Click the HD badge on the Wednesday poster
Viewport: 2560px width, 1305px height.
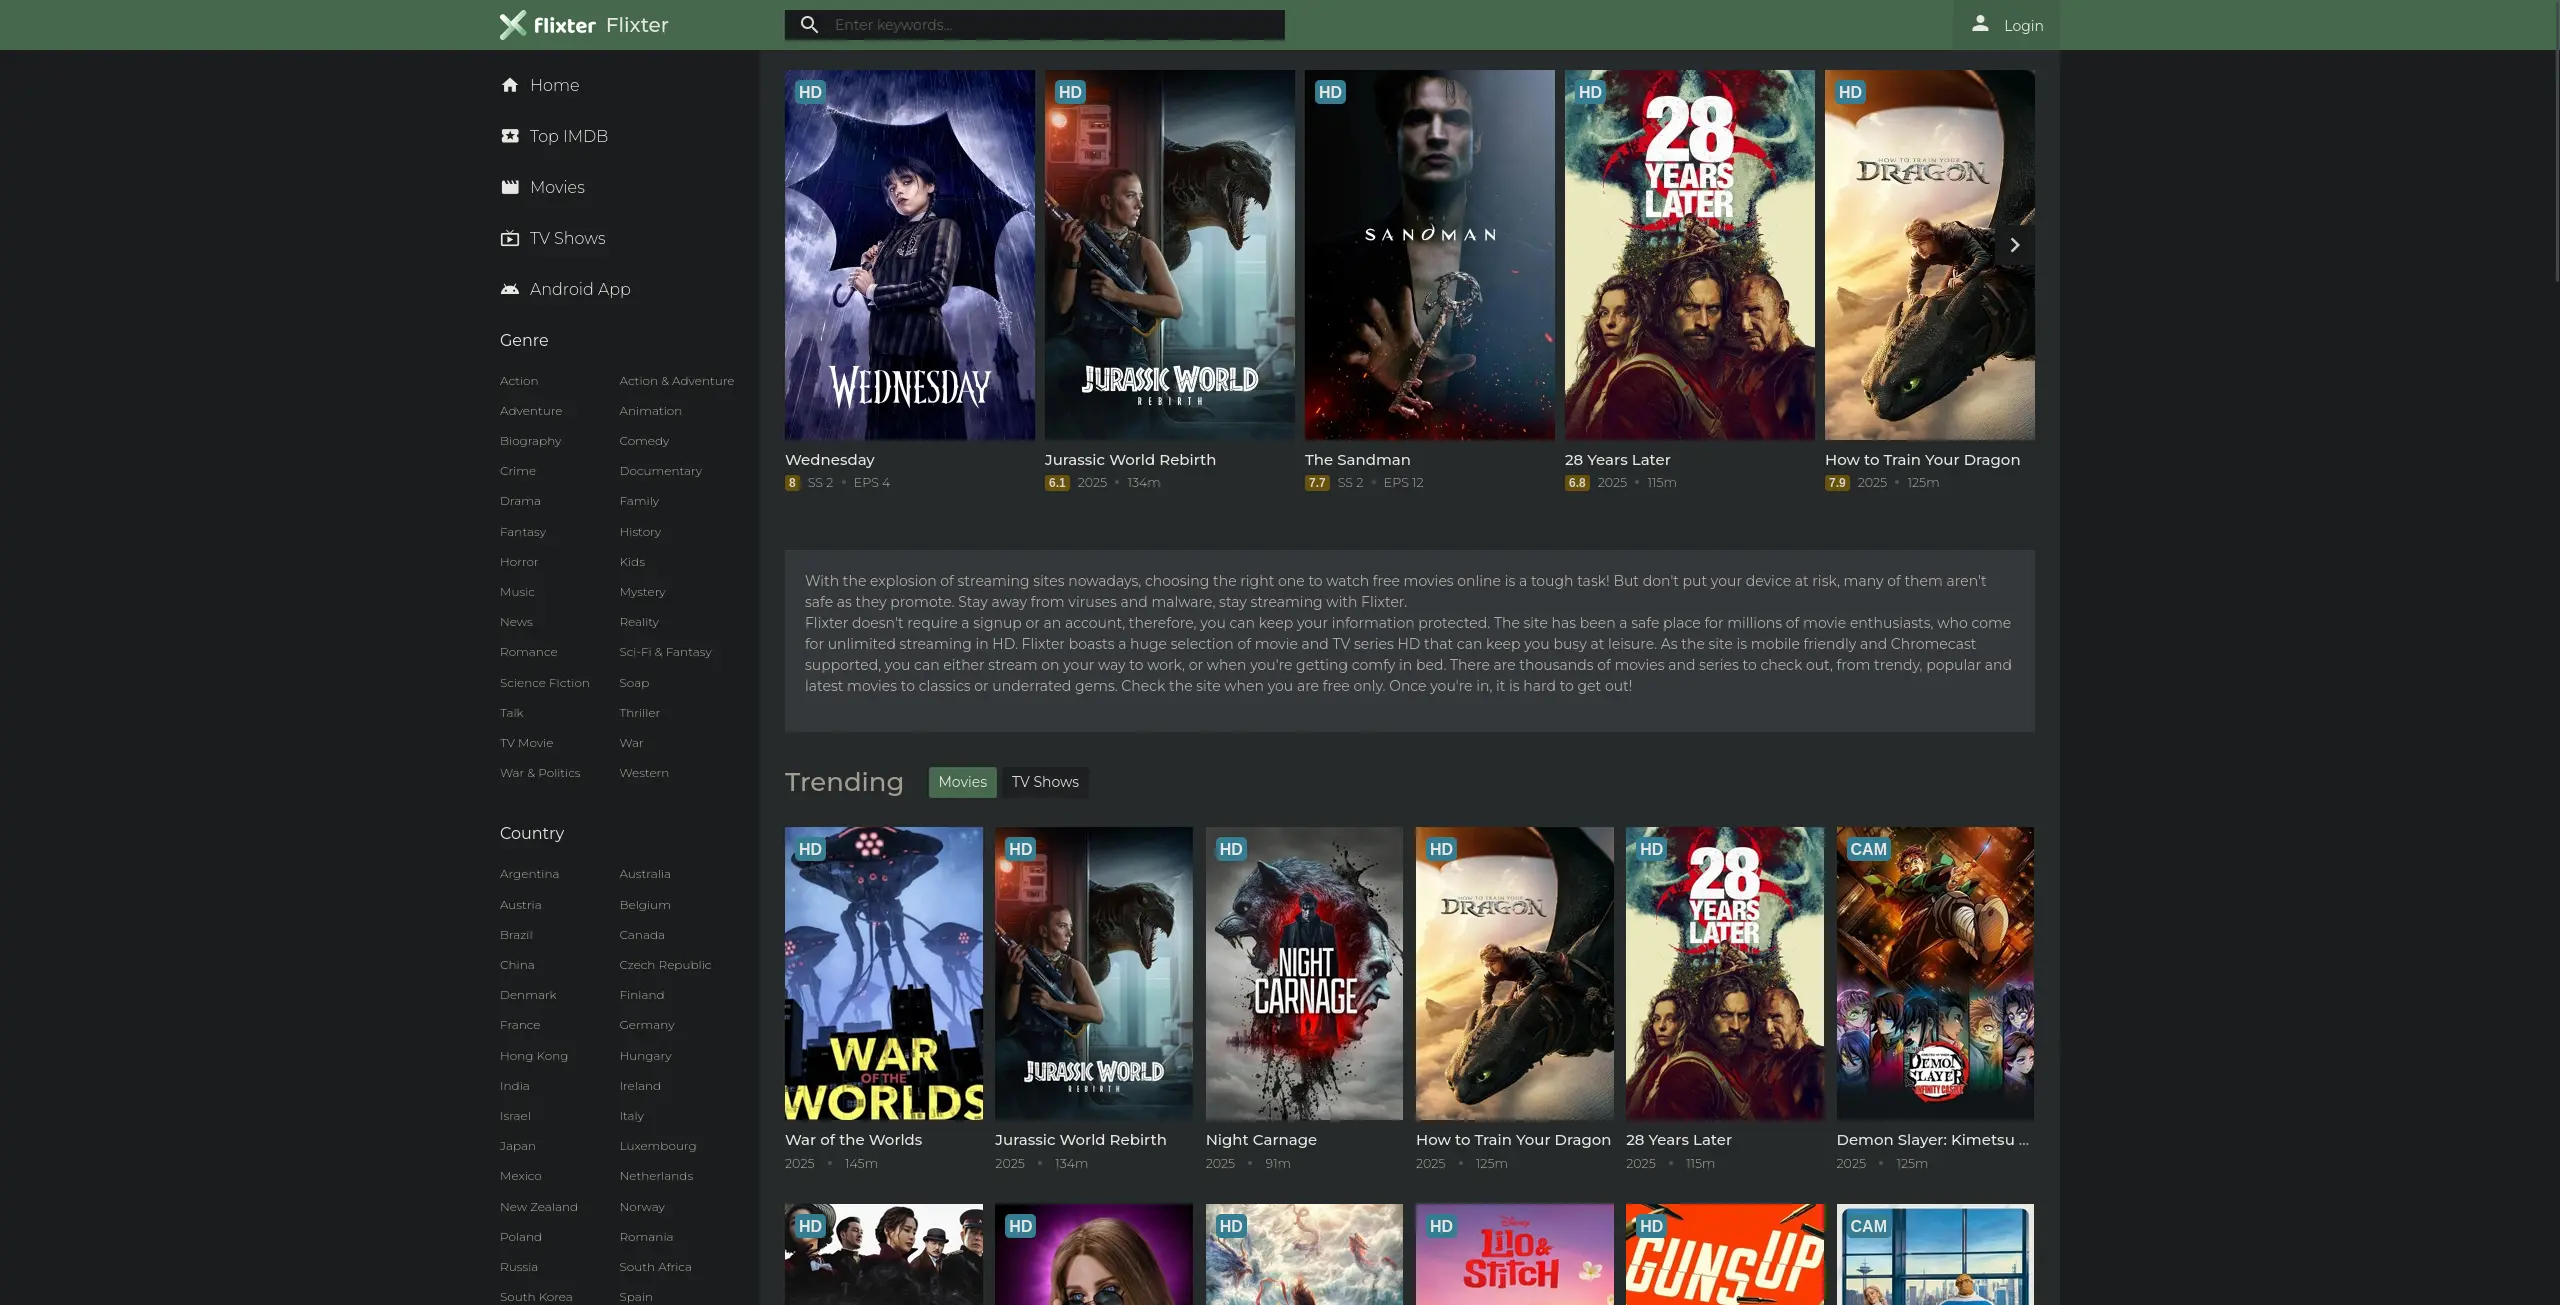(x=810, y=92)
